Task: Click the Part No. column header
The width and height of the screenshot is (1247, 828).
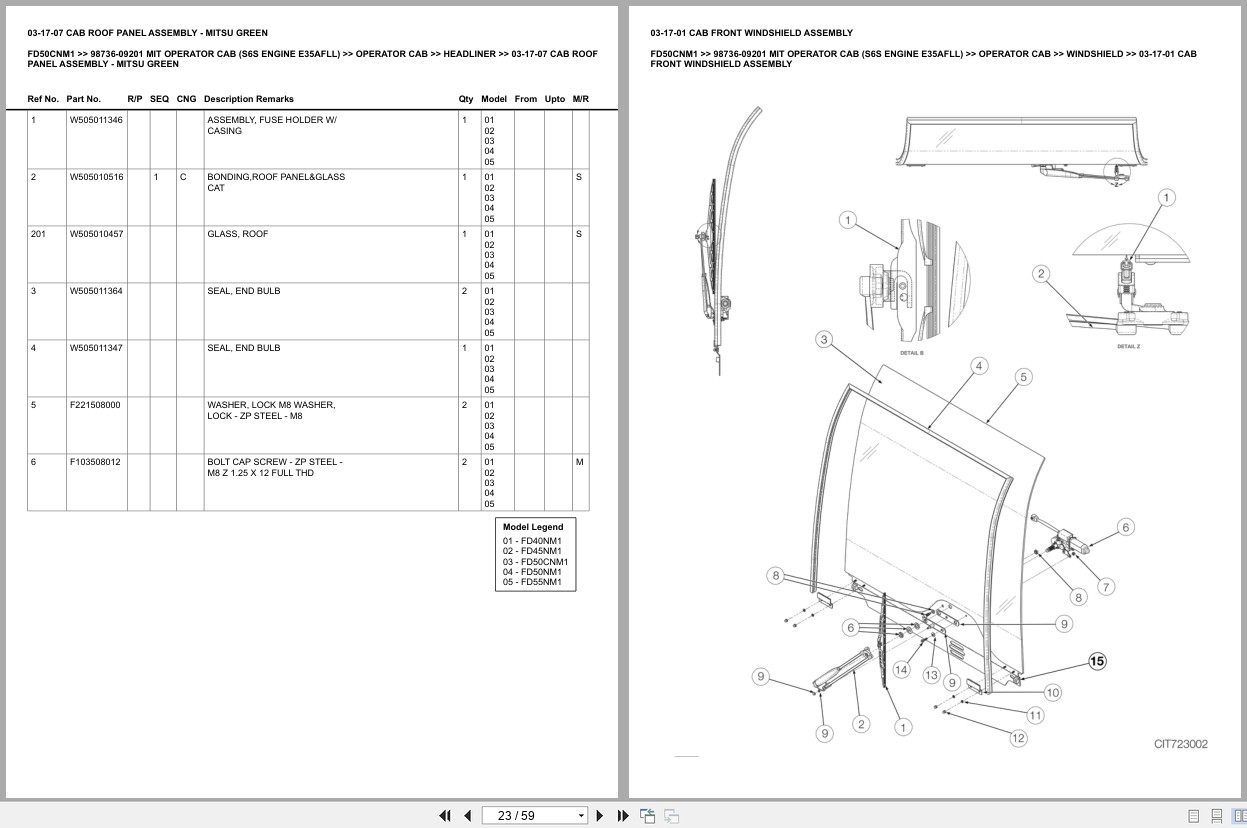Action: [84, 99]
